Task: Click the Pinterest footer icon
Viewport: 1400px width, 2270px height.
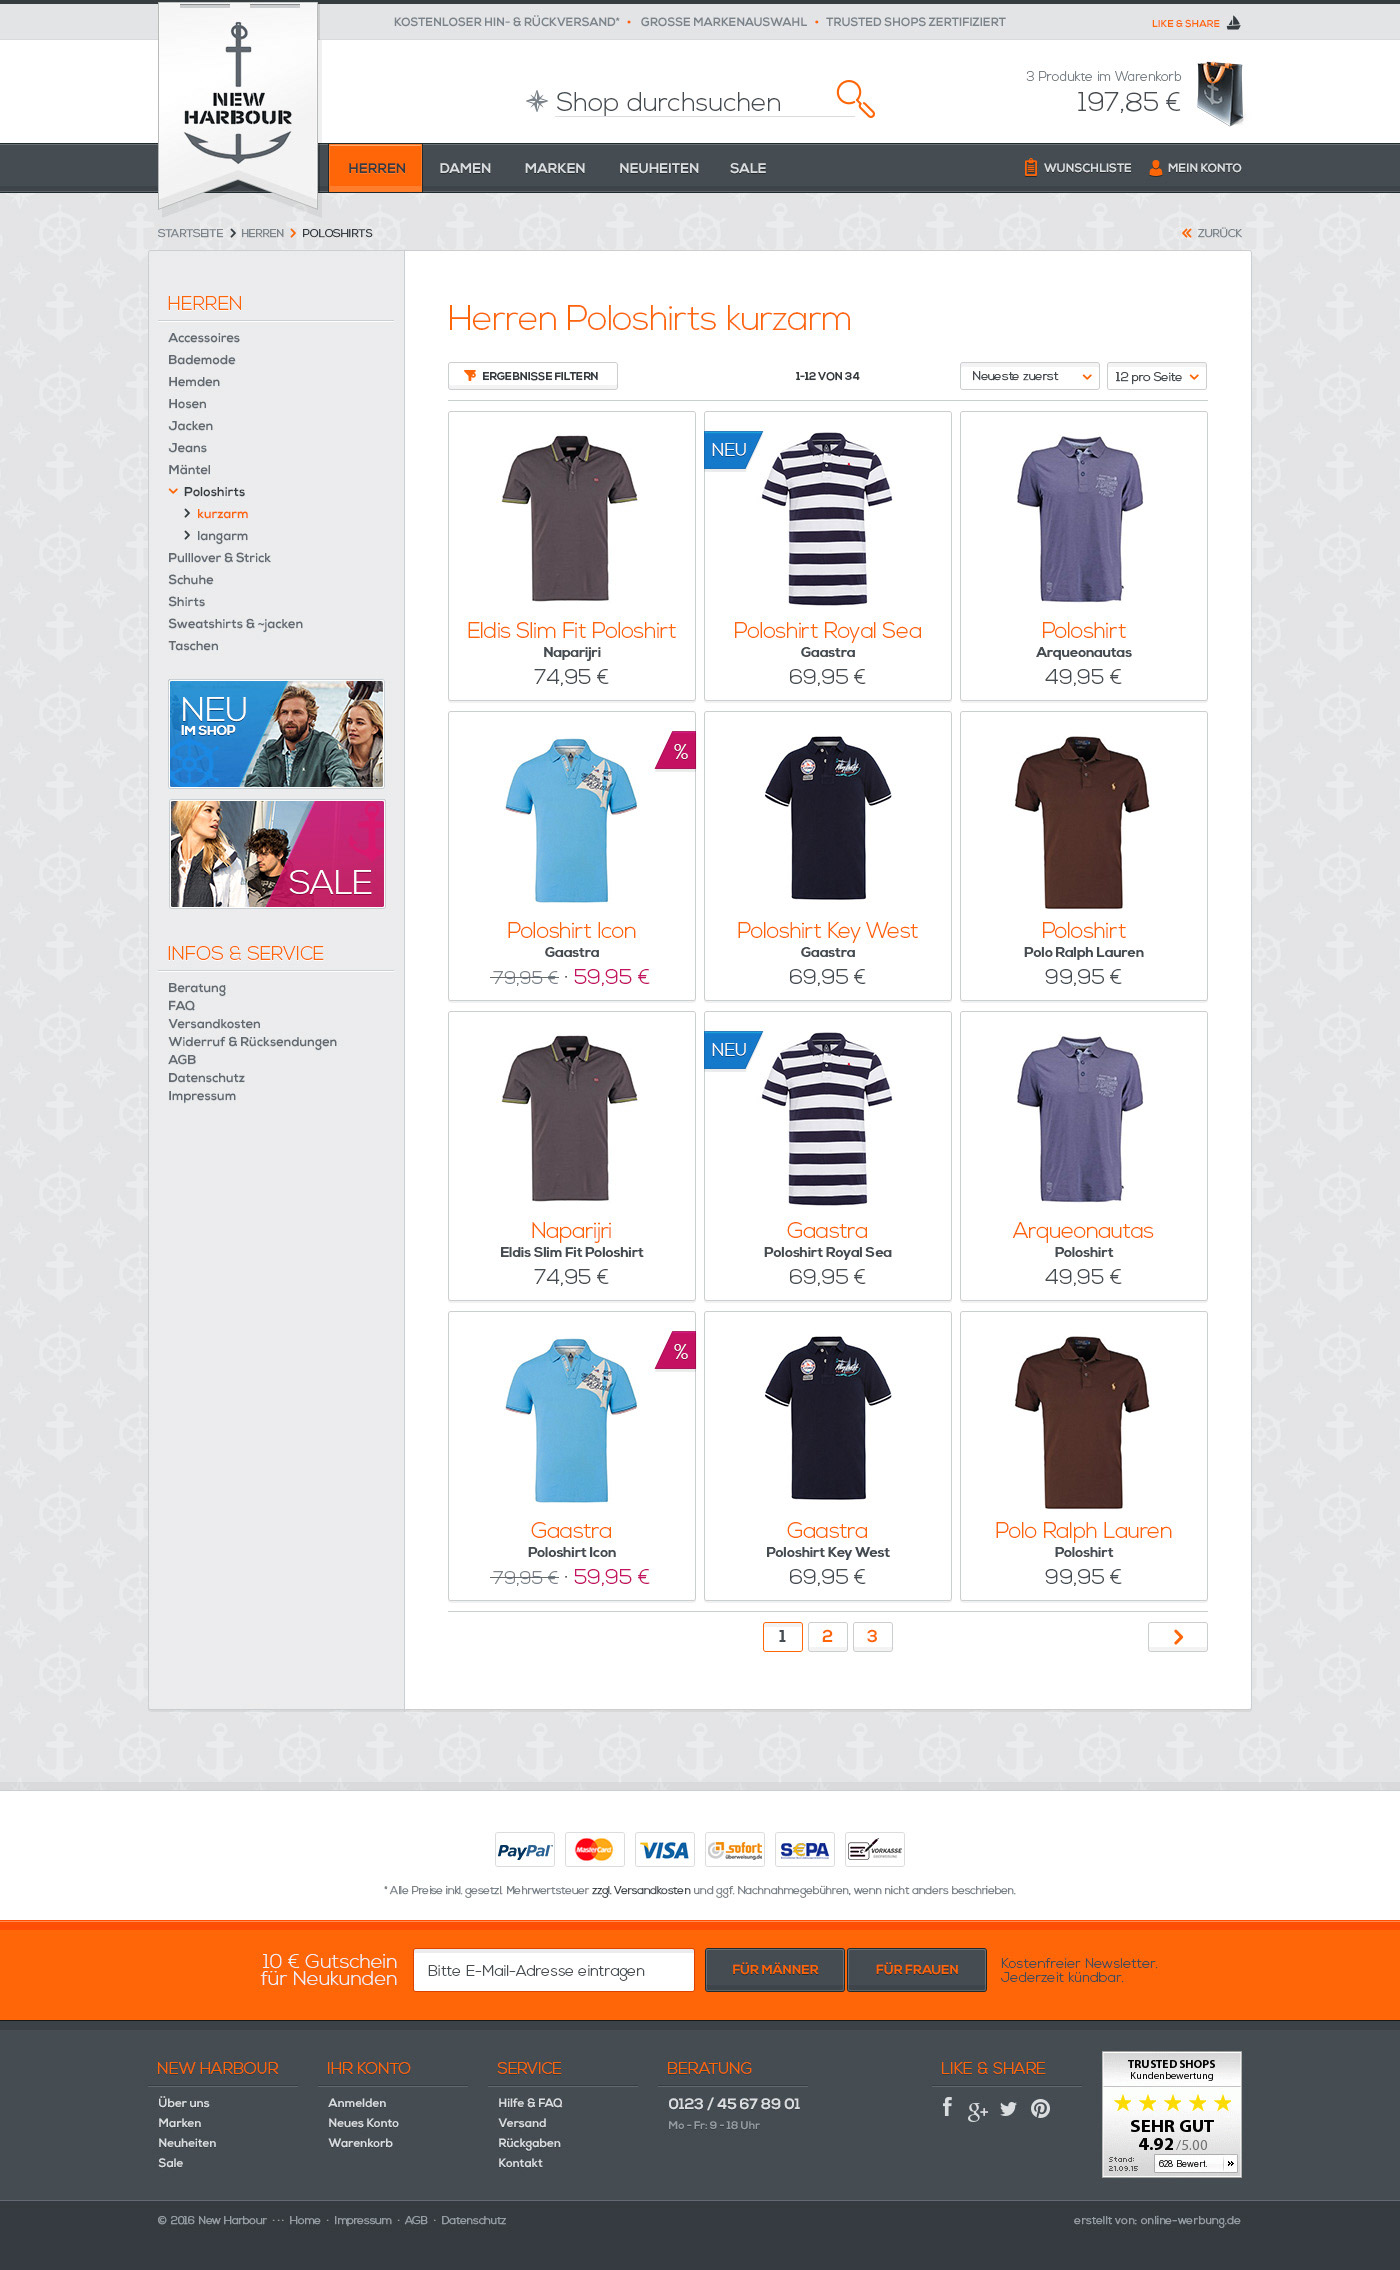Action: (x=1041, y=2109)
